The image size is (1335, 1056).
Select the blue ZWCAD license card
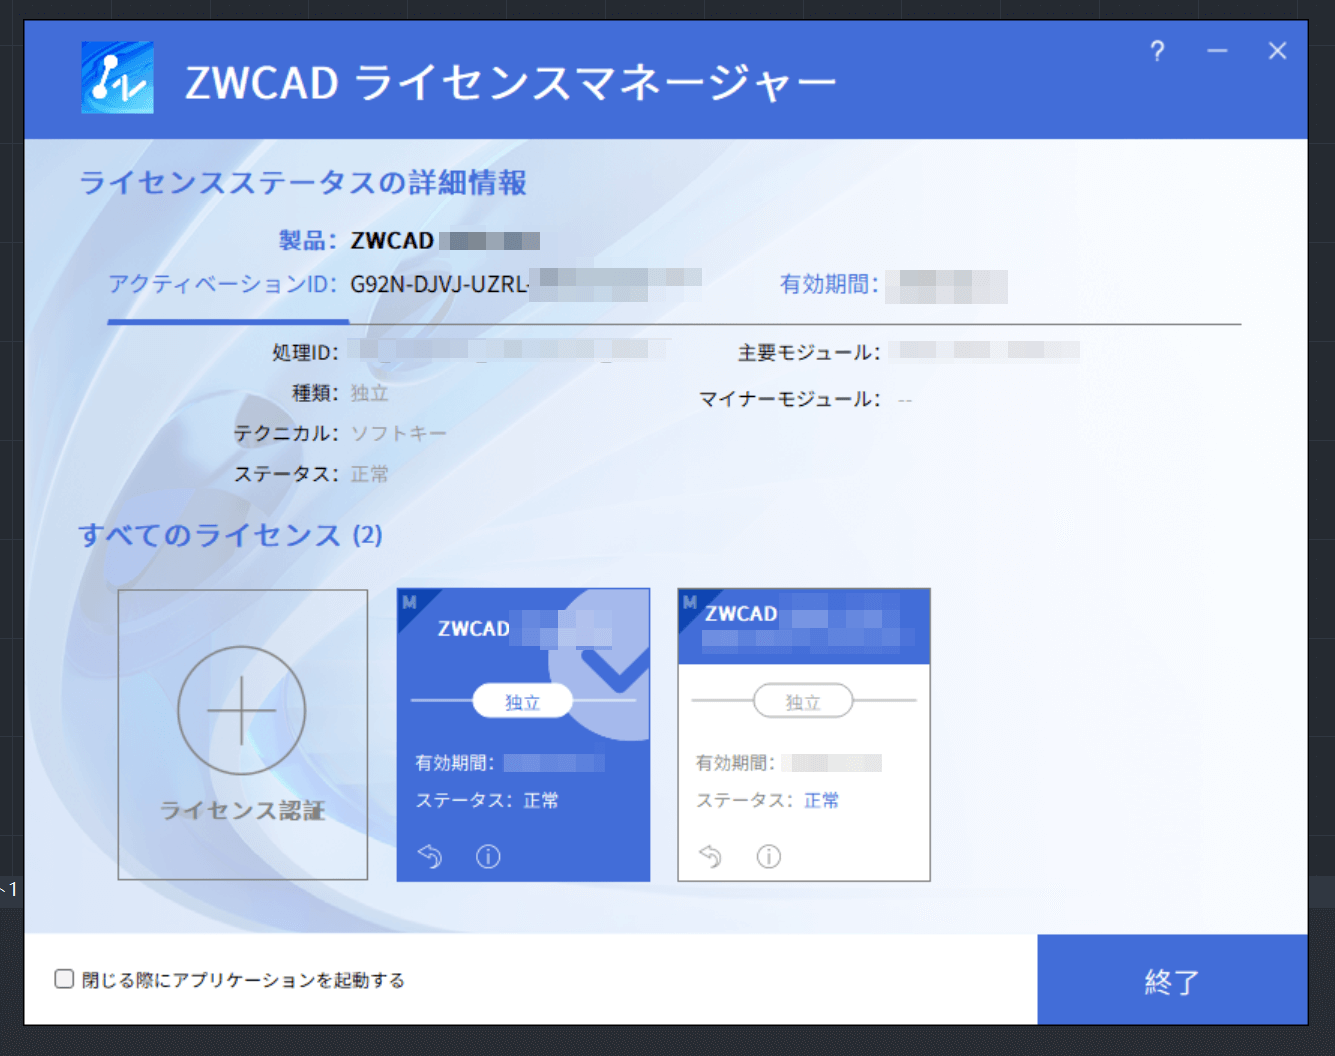pos(523,735)
